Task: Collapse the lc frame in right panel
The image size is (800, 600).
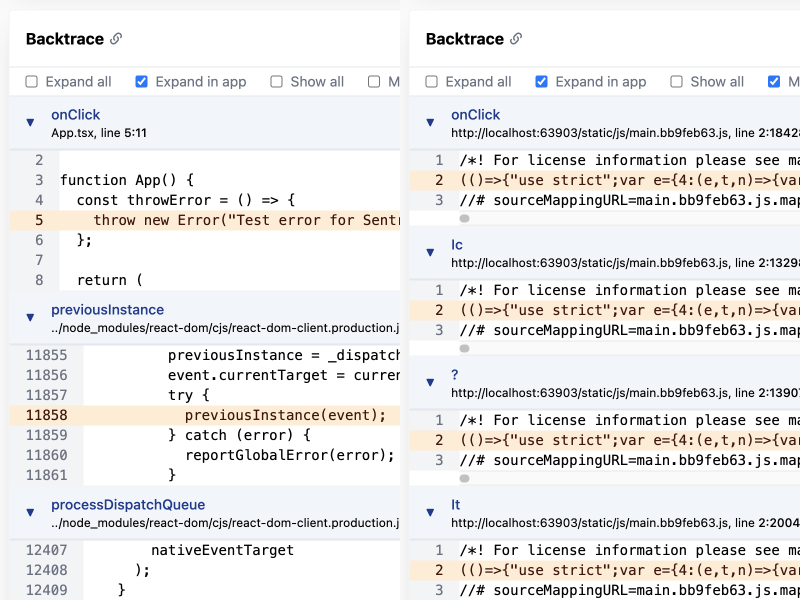Action: [x=430, y=253]
